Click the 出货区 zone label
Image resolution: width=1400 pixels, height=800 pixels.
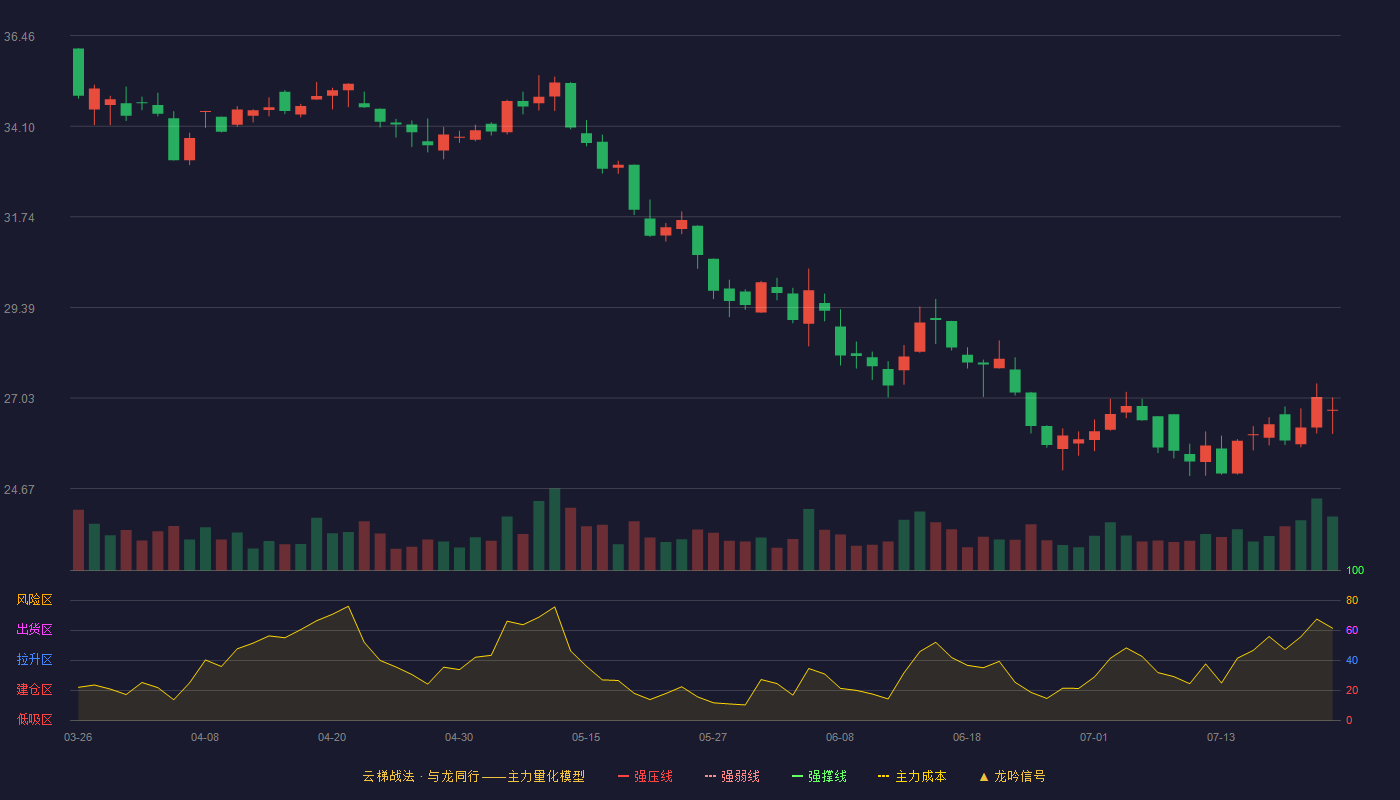tap(34, 630)
